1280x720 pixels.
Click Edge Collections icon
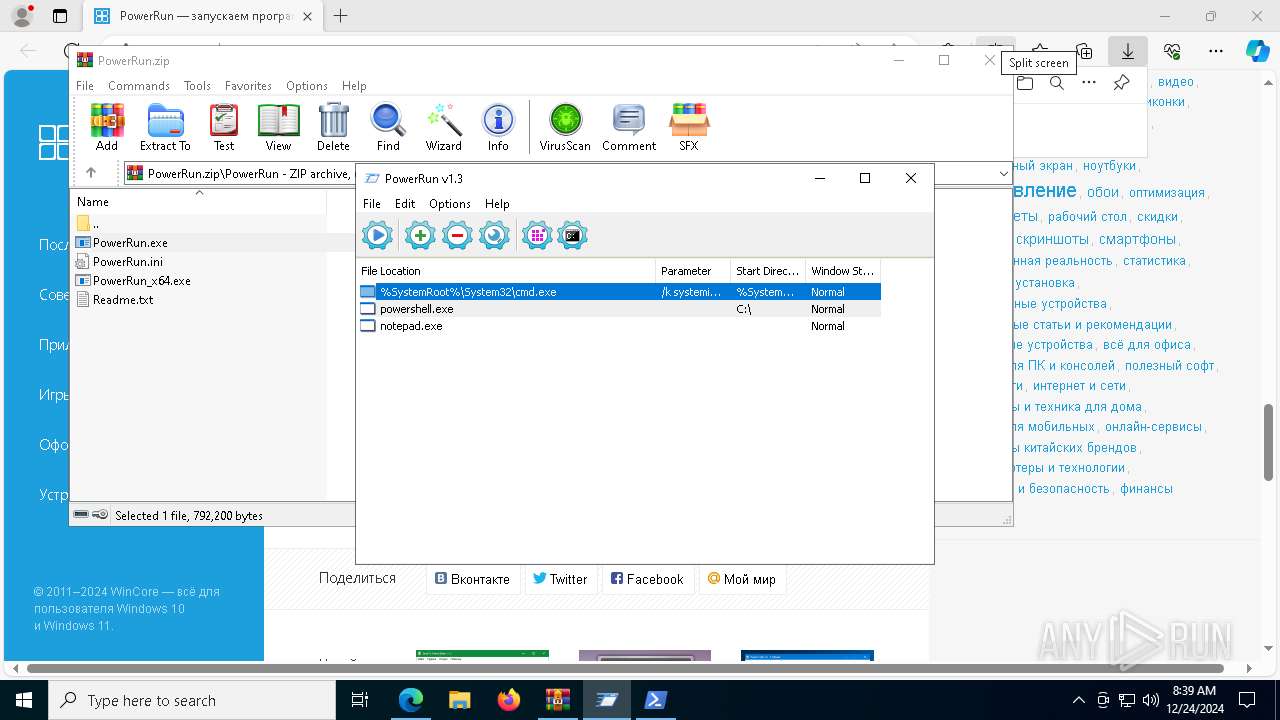click(1084, 50)
